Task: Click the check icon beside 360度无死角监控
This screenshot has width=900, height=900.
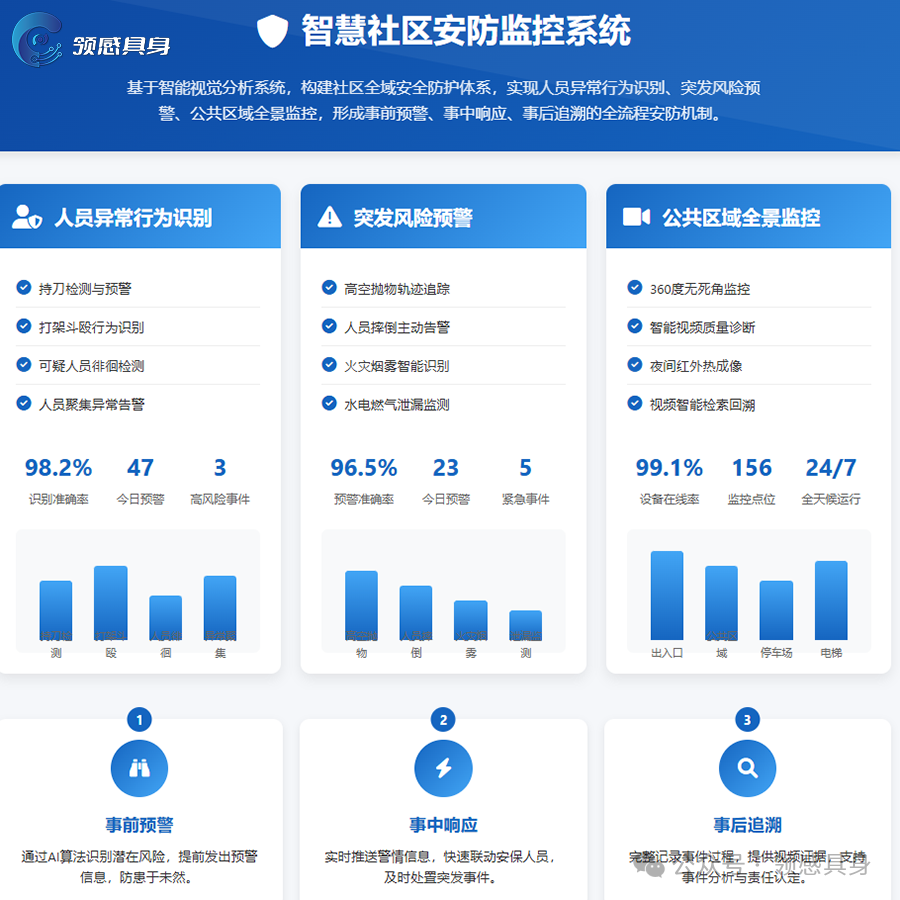Action: pos(634,287)
